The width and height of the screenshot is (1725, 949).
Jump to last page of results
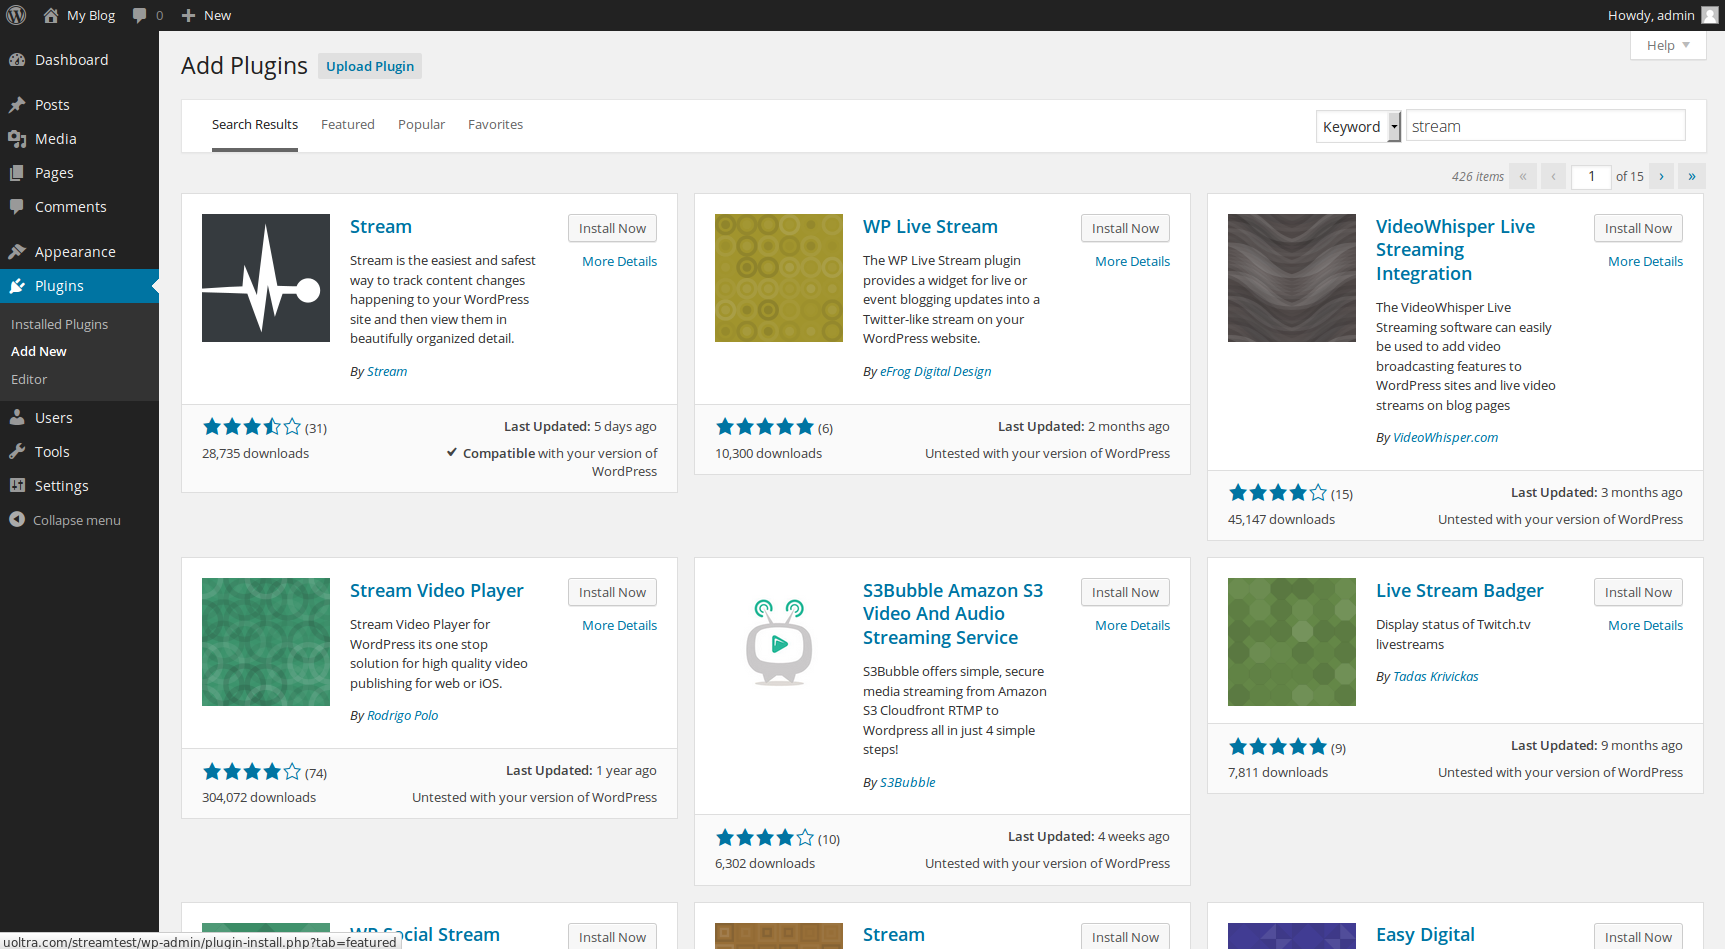[1692, 176]
